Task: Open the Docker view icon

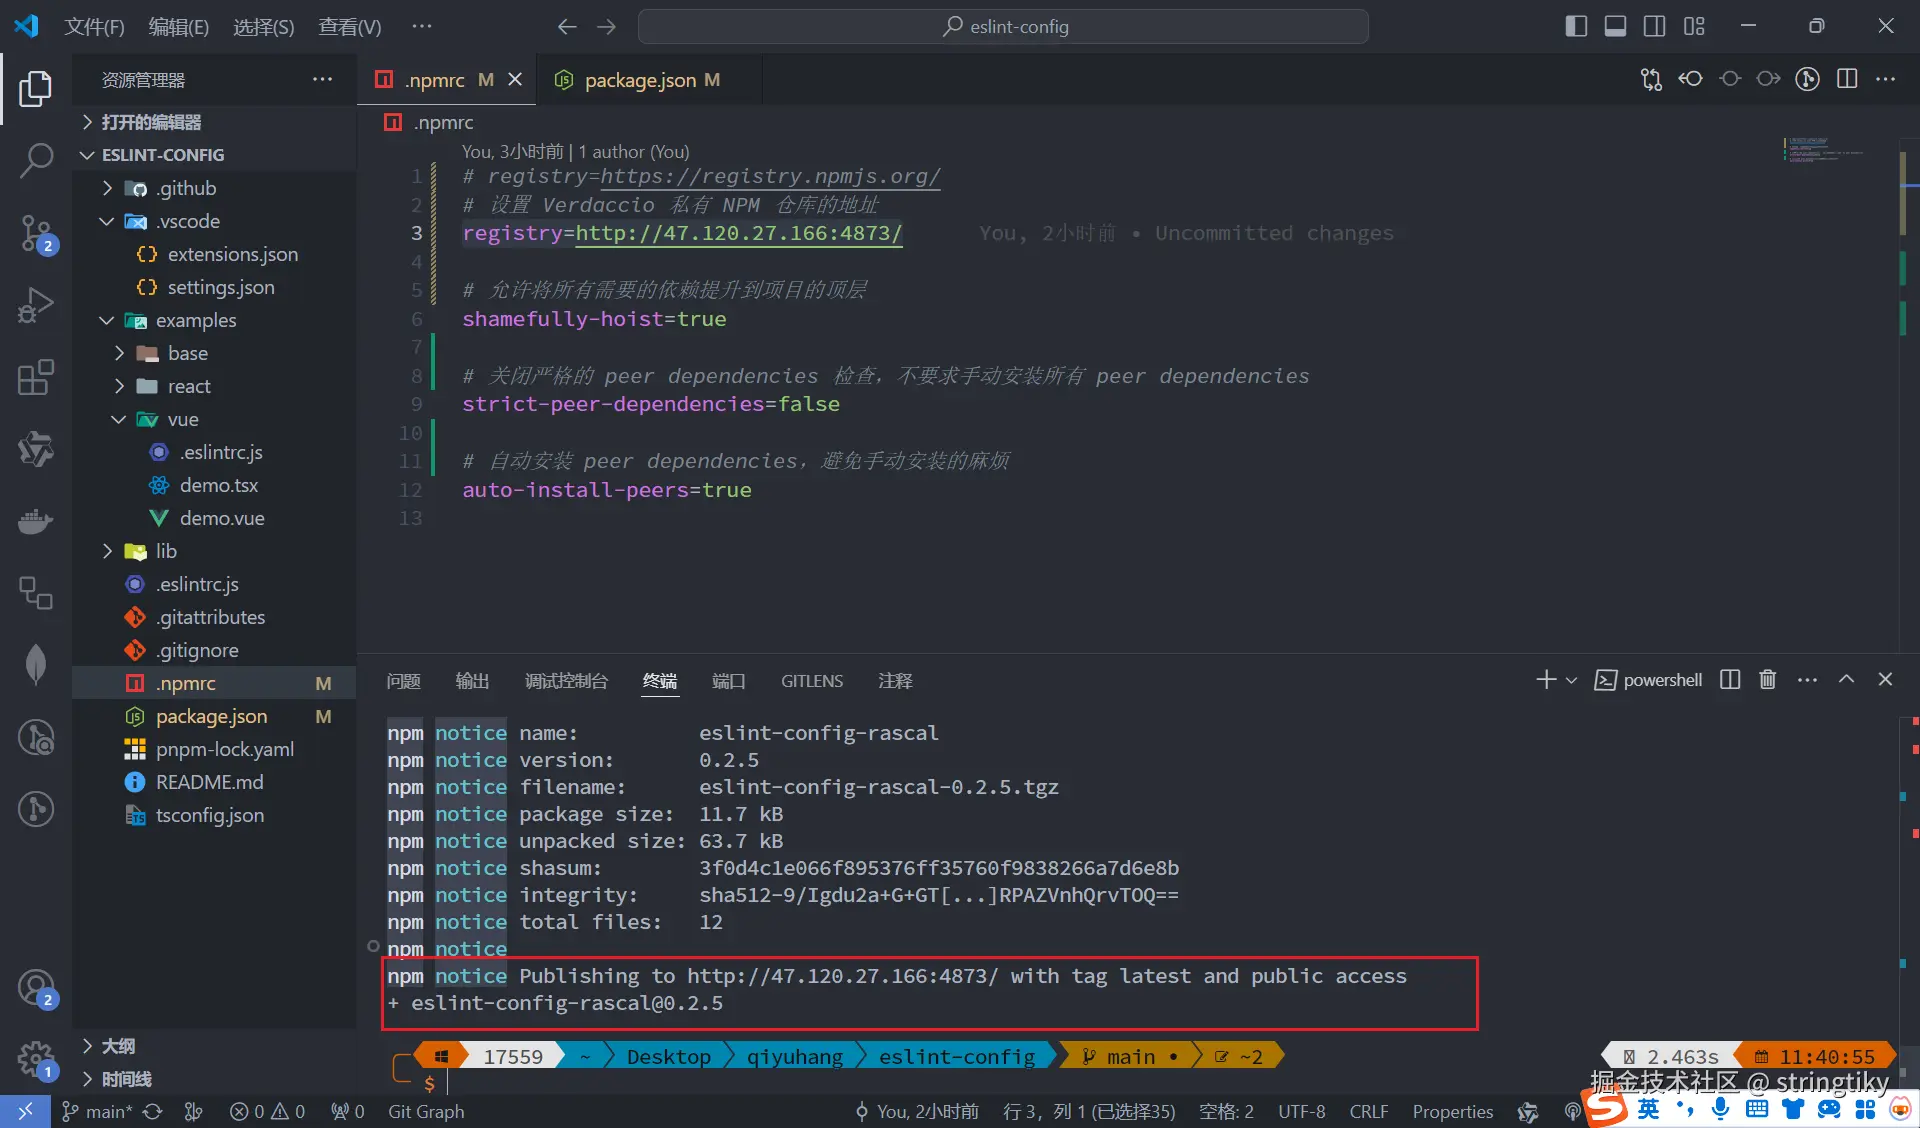Action: 36,522
